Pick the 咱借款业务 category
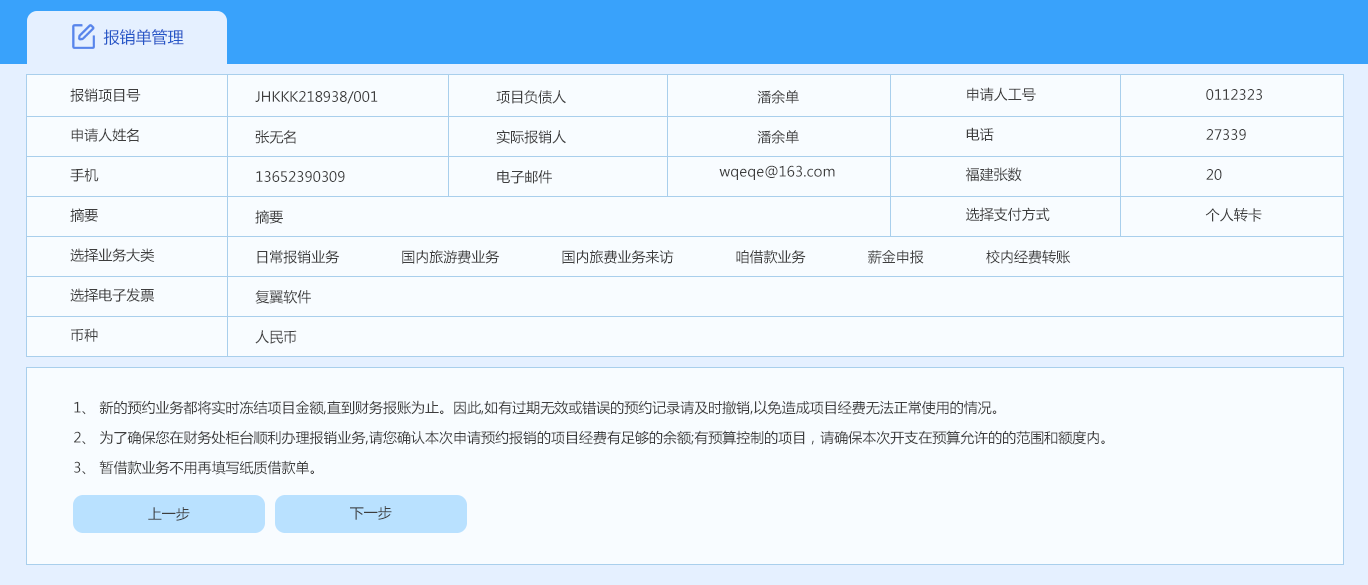Screen dimensions: 1368x585 [770, 257]
